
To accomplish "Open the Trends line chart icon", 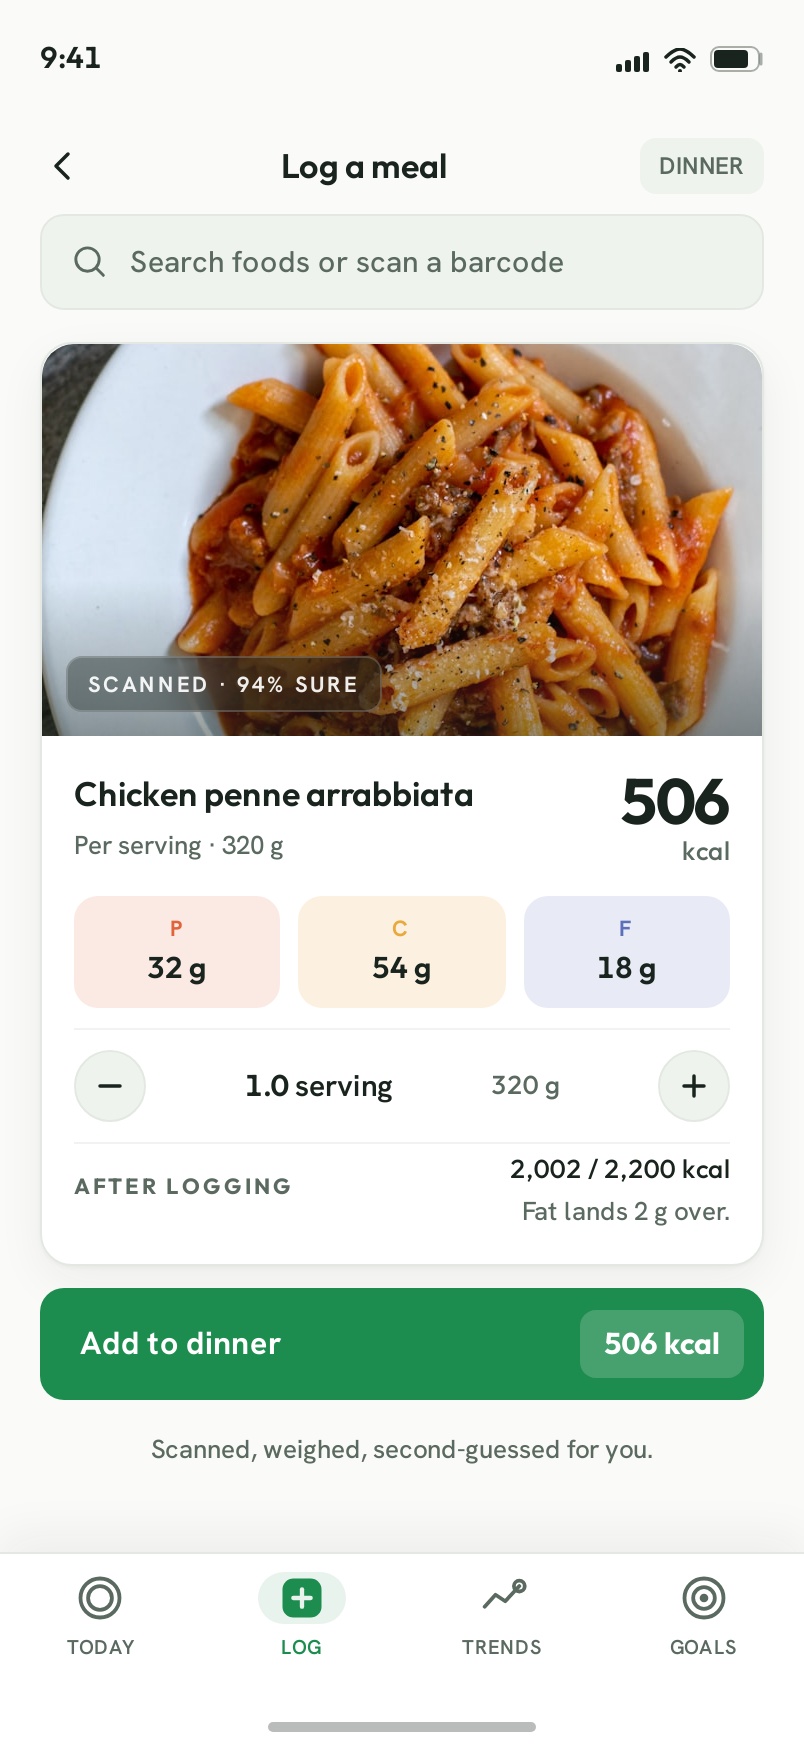I will click(x=503, y=1596).
